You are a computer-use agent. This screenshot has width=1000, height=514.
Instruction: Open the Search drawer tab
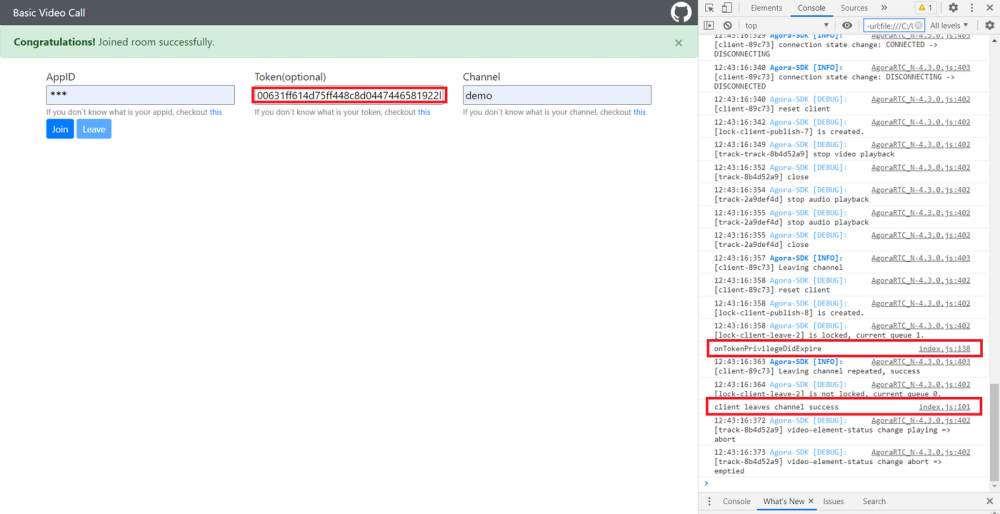[x=874, y=501]
